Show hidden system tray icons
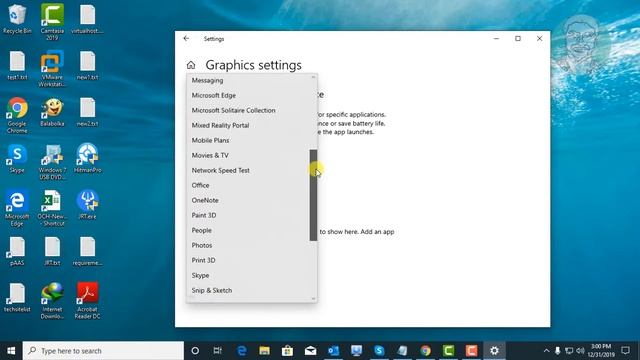This screenshot has width=640, height=360. pos(546,351)
